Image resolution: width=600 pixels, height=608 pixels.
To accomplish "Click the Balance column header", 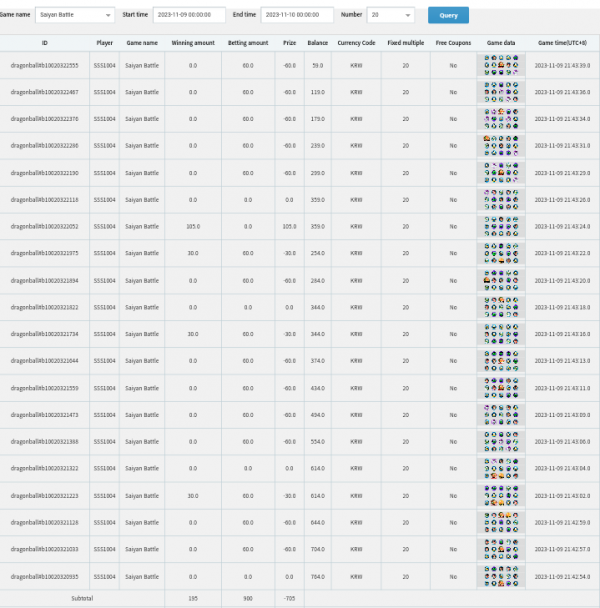I will click(318, 43).
